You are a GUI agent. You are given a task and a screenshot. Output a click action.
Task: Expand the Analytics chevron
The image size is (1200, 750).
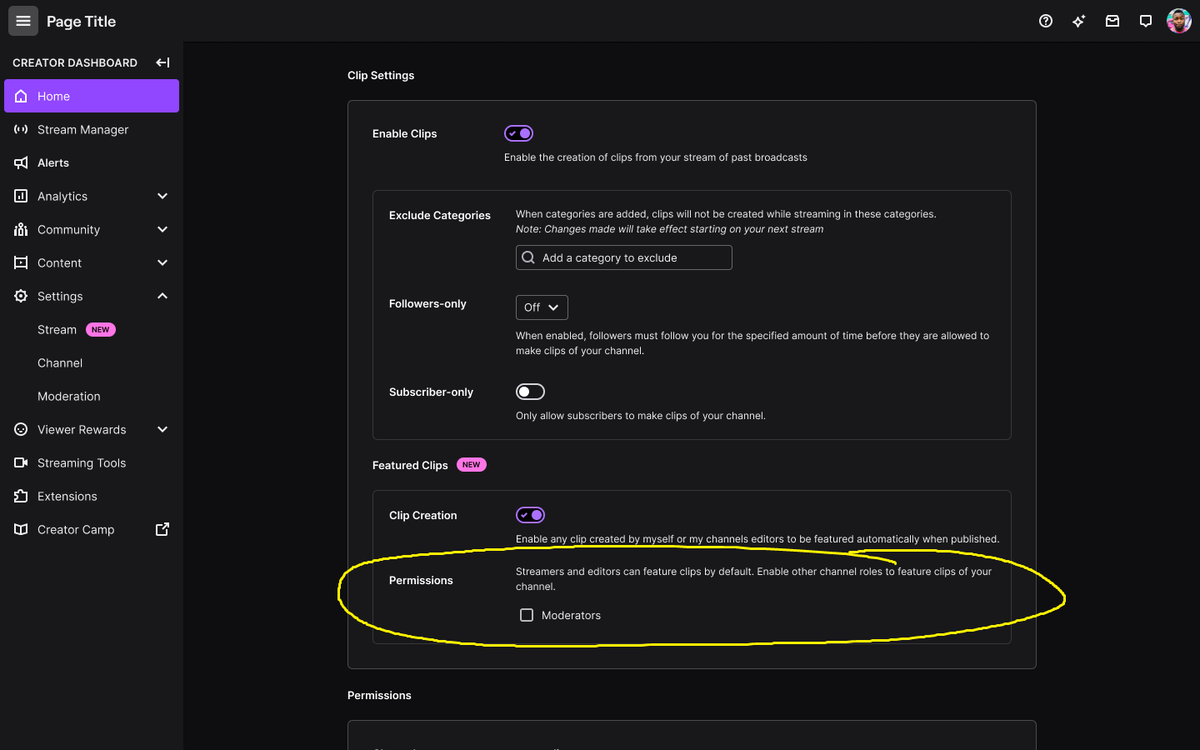162,196
